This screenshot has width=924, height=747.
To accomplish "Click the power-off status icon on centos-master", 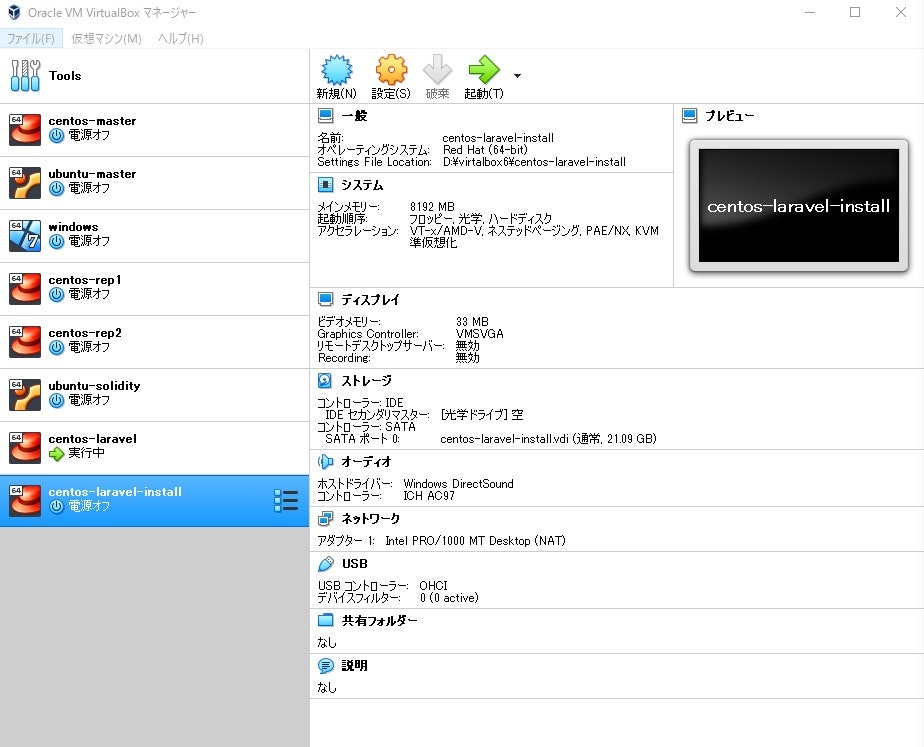I will (x=56, y=135).
